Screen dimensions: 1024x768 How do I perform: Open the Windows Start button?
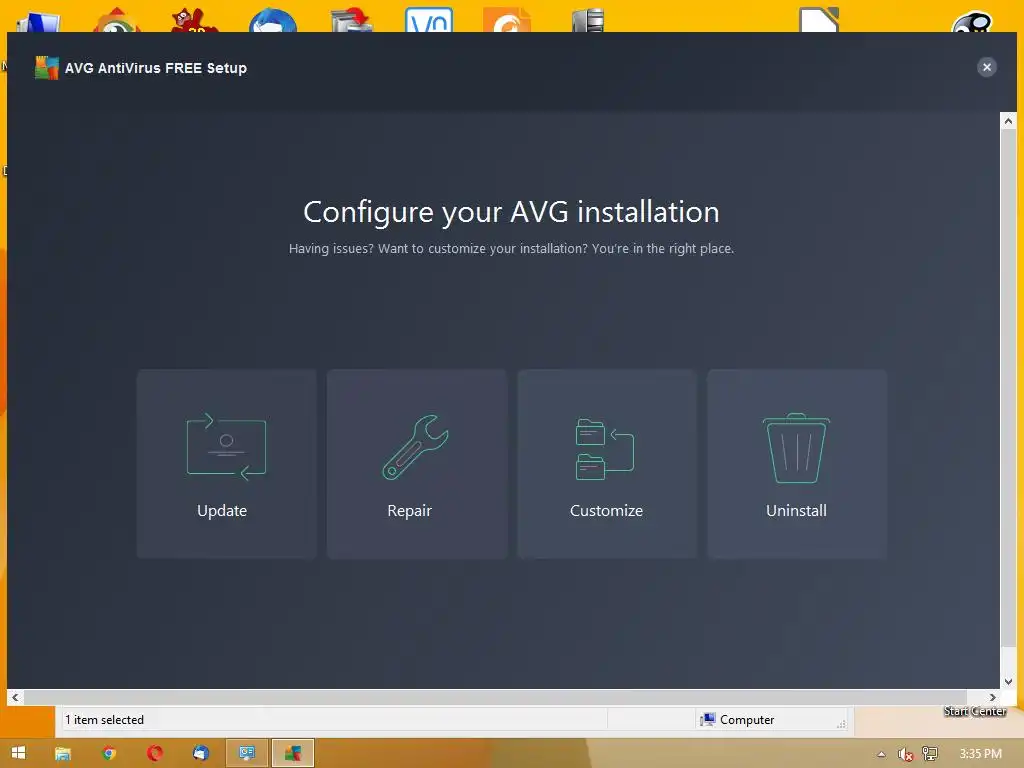[x=18, y=753]
